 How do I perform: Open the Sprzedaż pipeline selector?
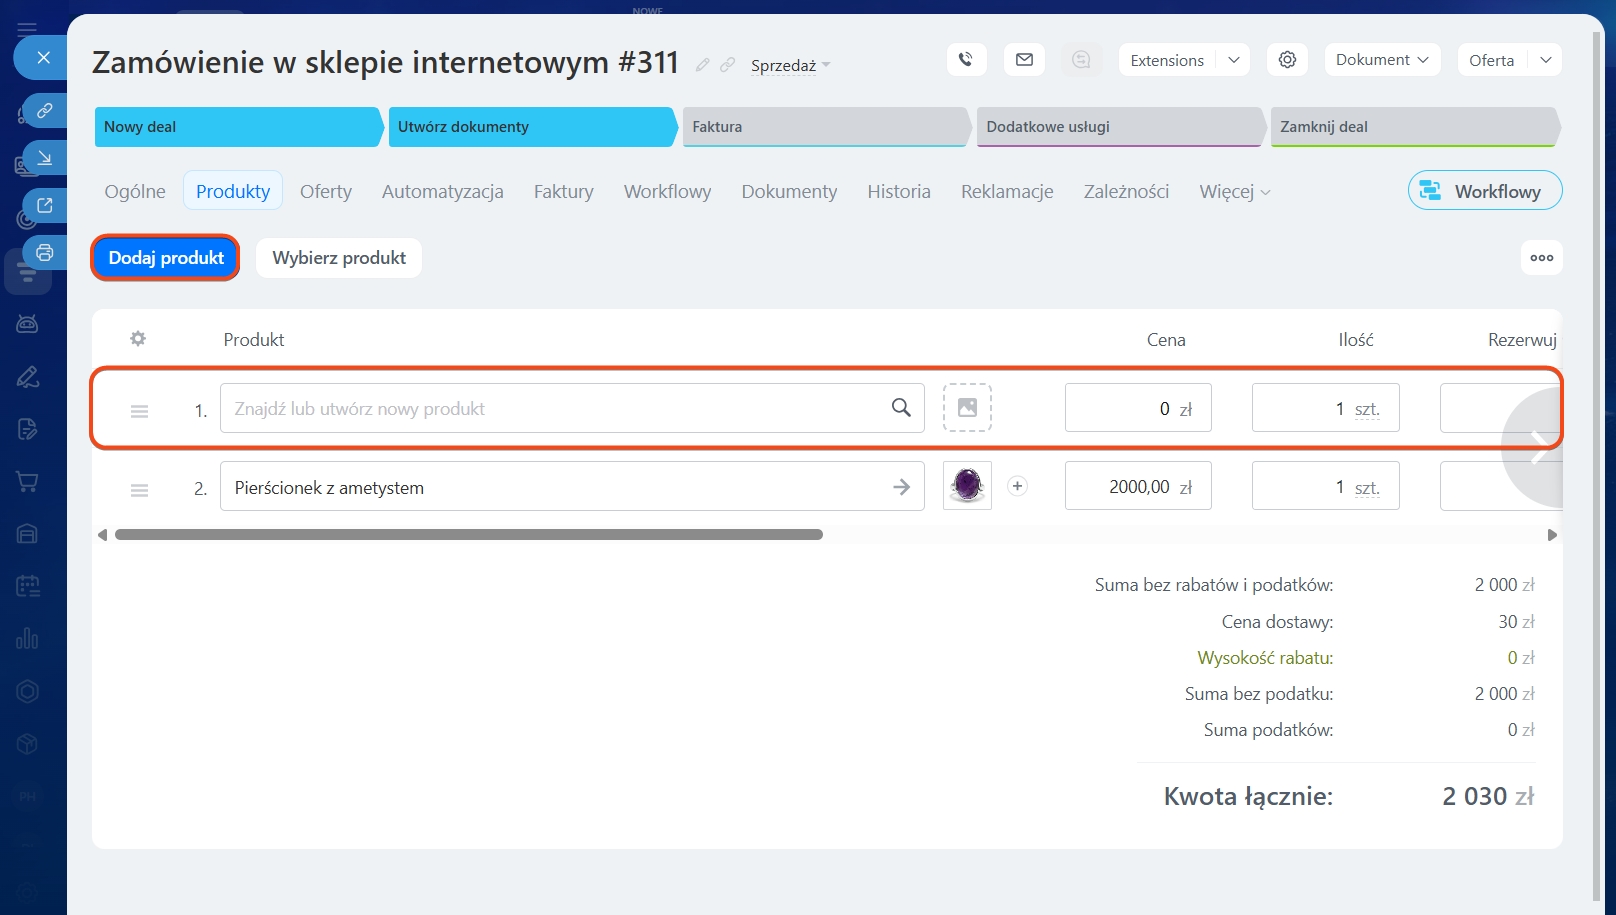790,66
